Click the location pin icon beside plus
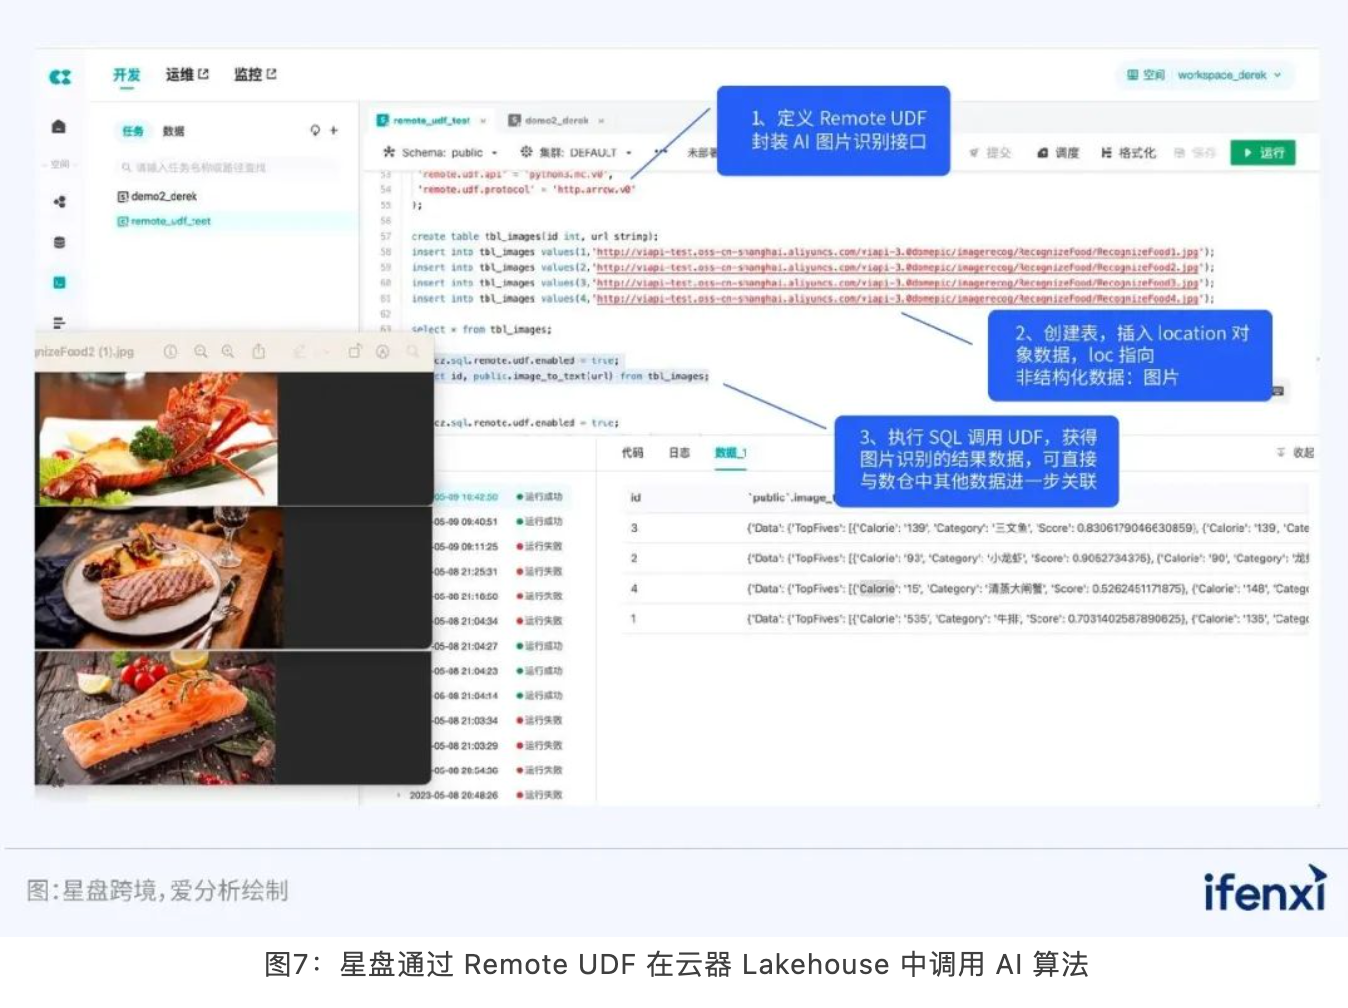The image size is (1348, 1008). click(x=315, y=130)
